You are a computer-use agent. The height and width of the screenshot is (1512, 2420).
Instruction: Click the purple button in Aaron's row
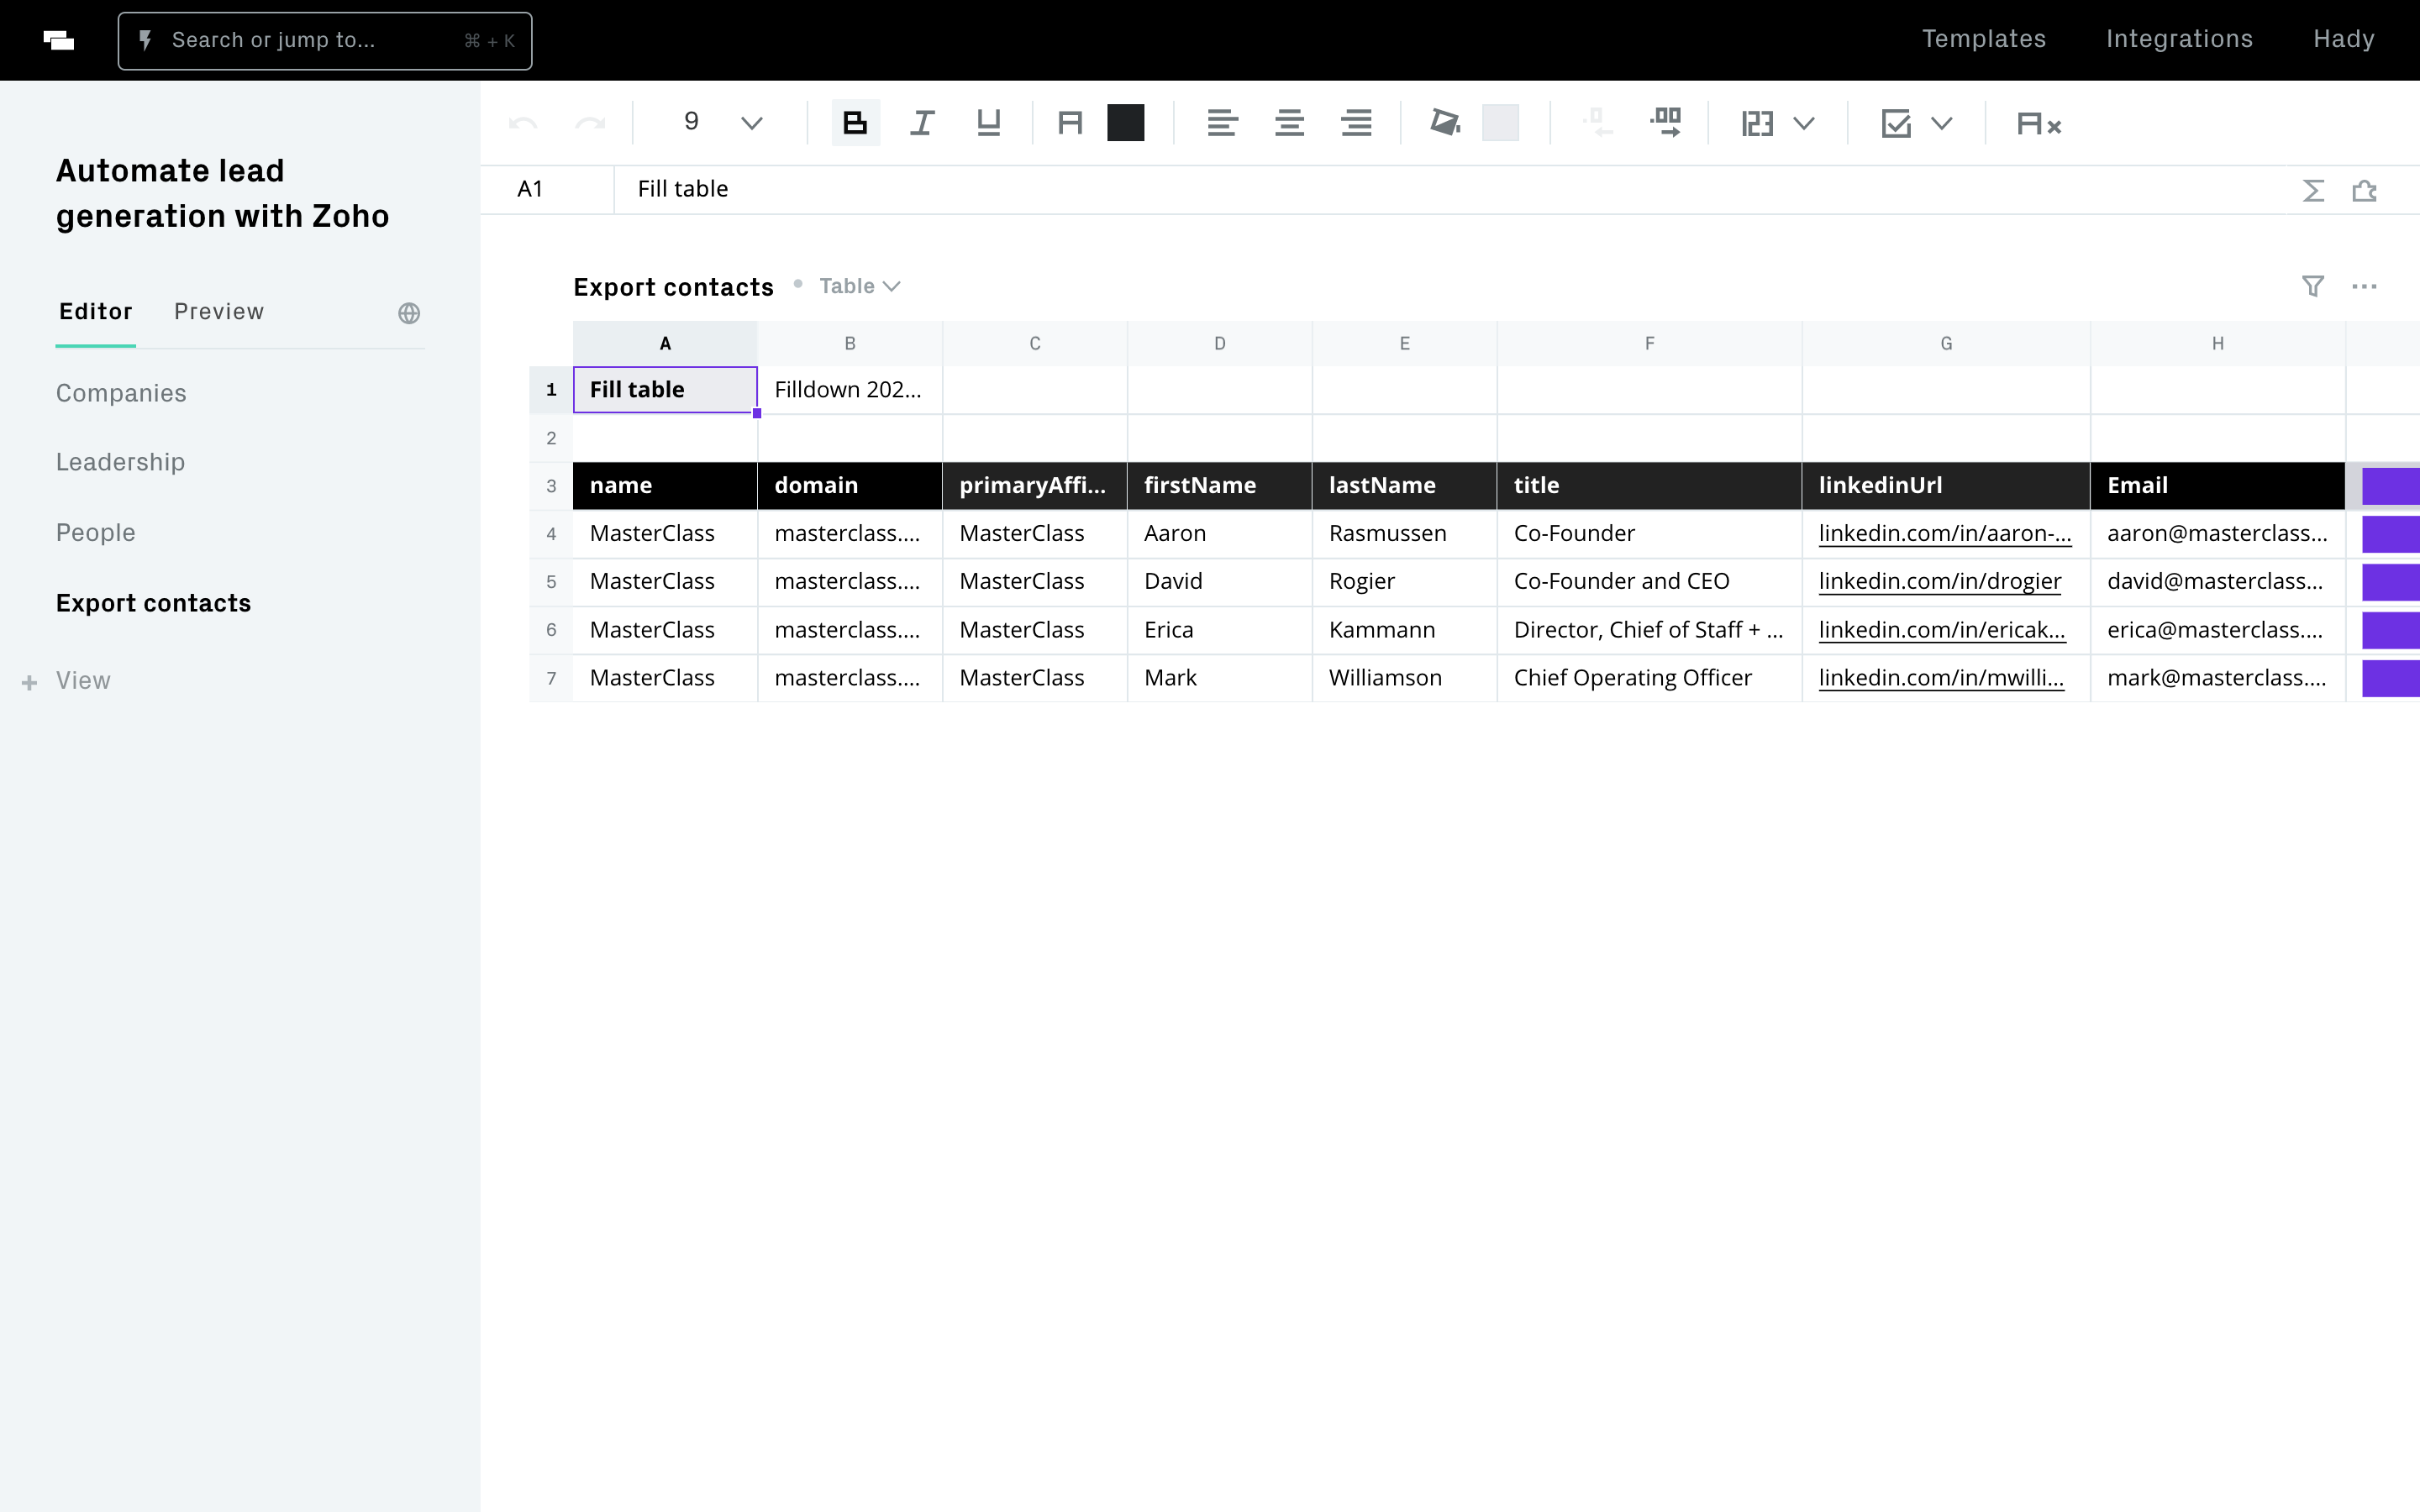tap(2390, 534)
